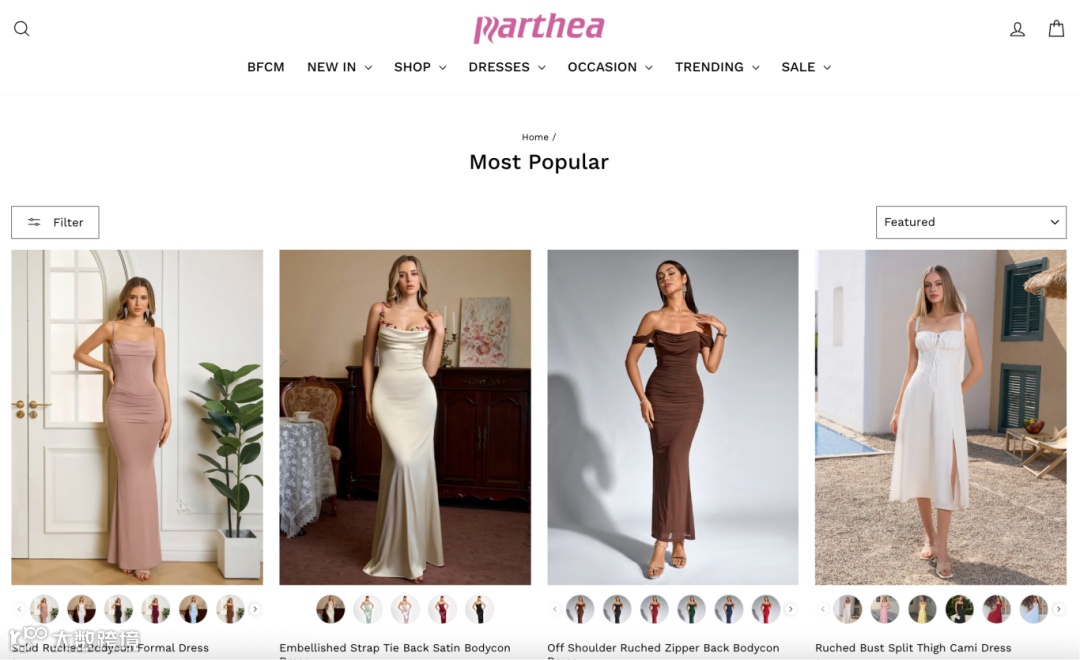The image size is (1080, 660).
Task: Expand the NEW IN menu
Action: pyautogui.click(x=340, y=67)
